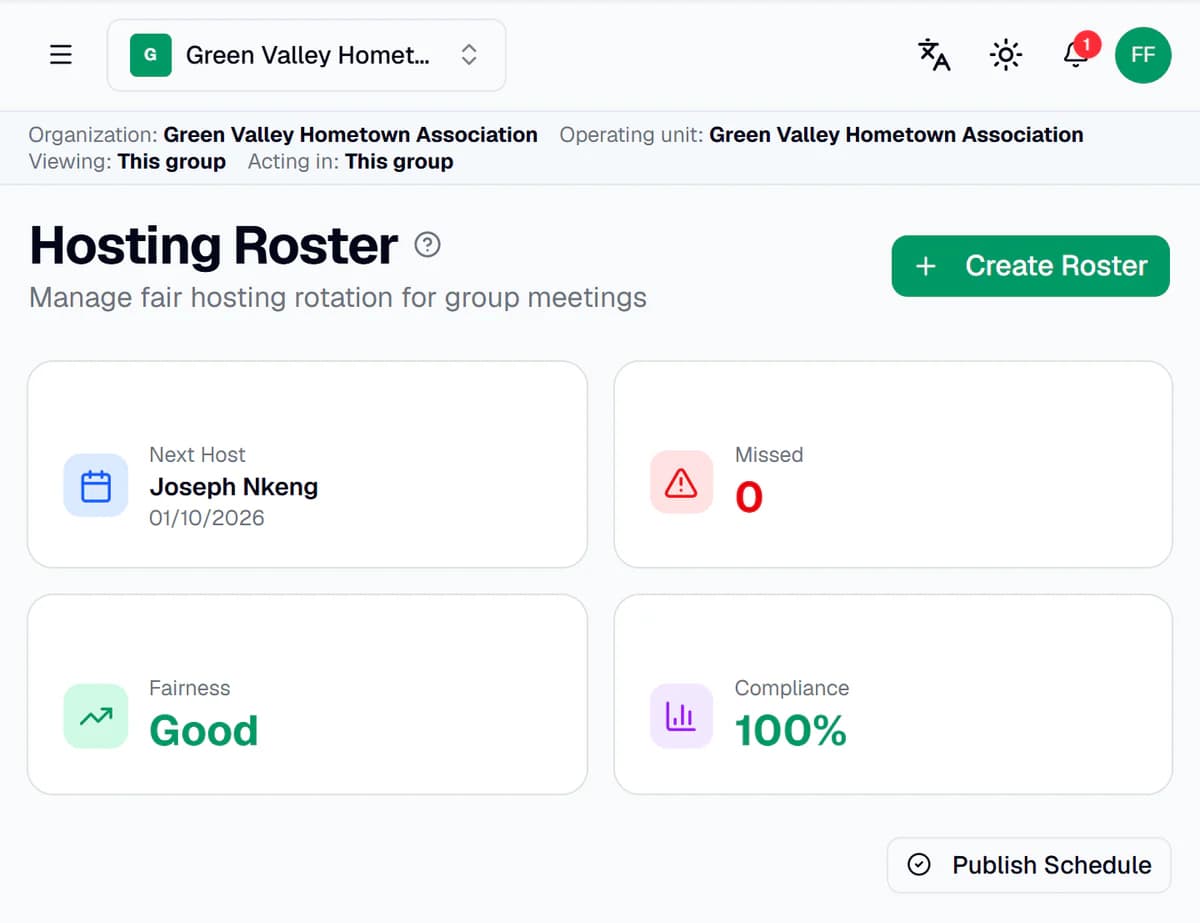Screen dimensions: 1200x923
Task: Click the red notification count badge
Action: (1087, 45)
